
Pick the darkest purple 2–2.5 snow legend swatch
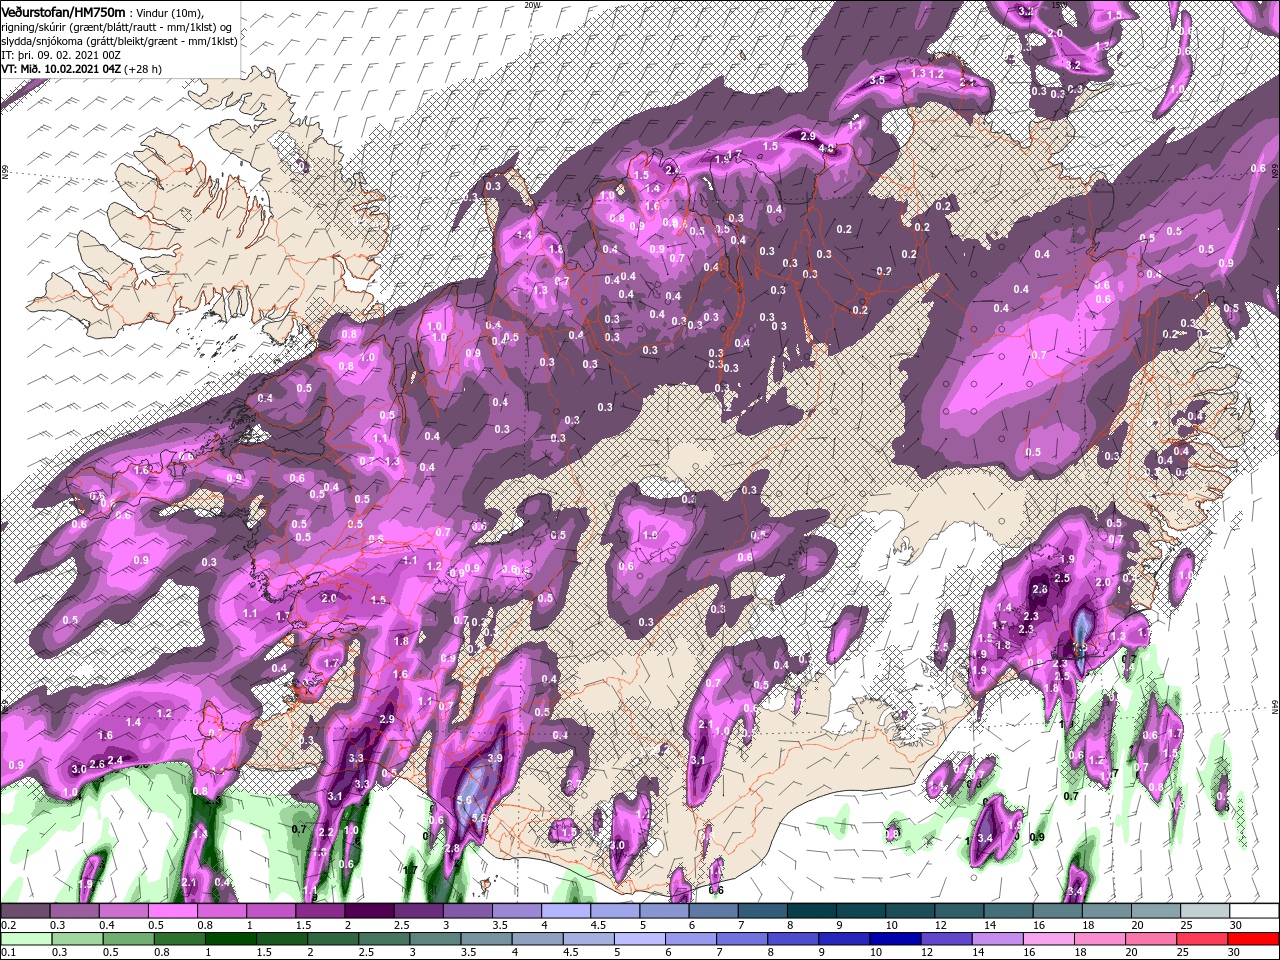(x=369, y=911)
